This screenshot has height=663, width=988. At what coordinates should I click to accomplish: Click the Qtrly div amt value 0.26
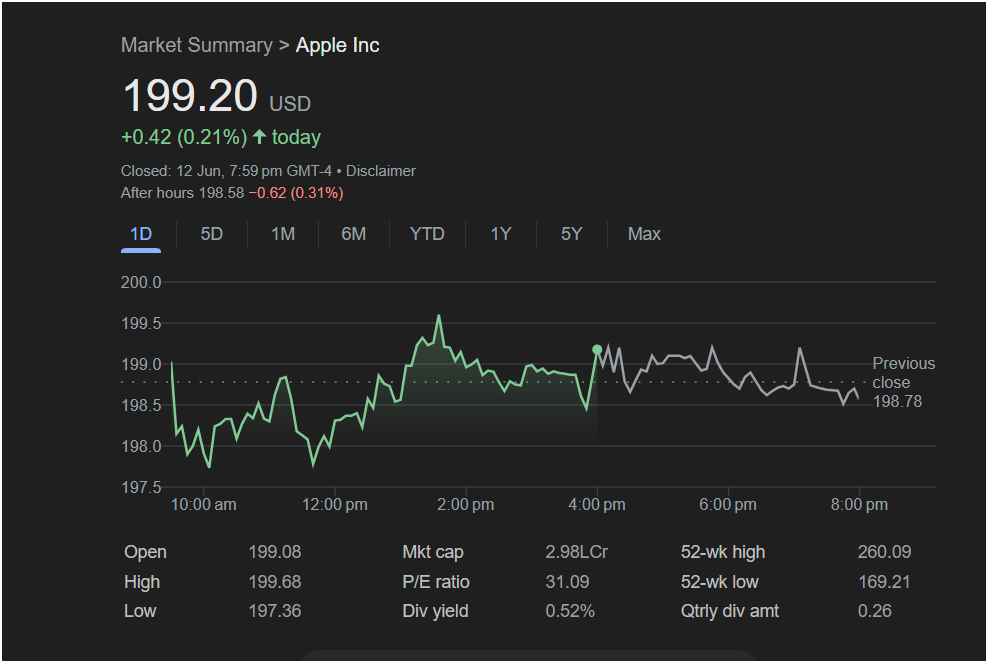pyautogui.click(x=875, y=611)
